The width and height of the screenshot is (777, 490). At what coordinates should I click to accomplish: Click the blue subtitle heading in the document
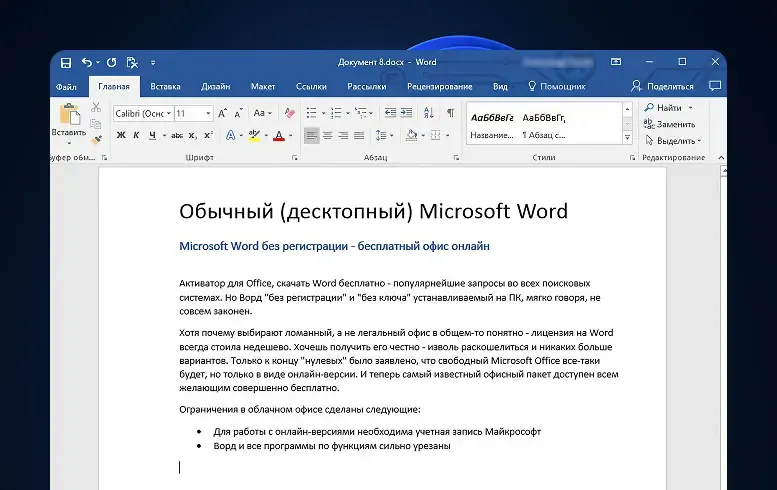click(x=334, y=246)
